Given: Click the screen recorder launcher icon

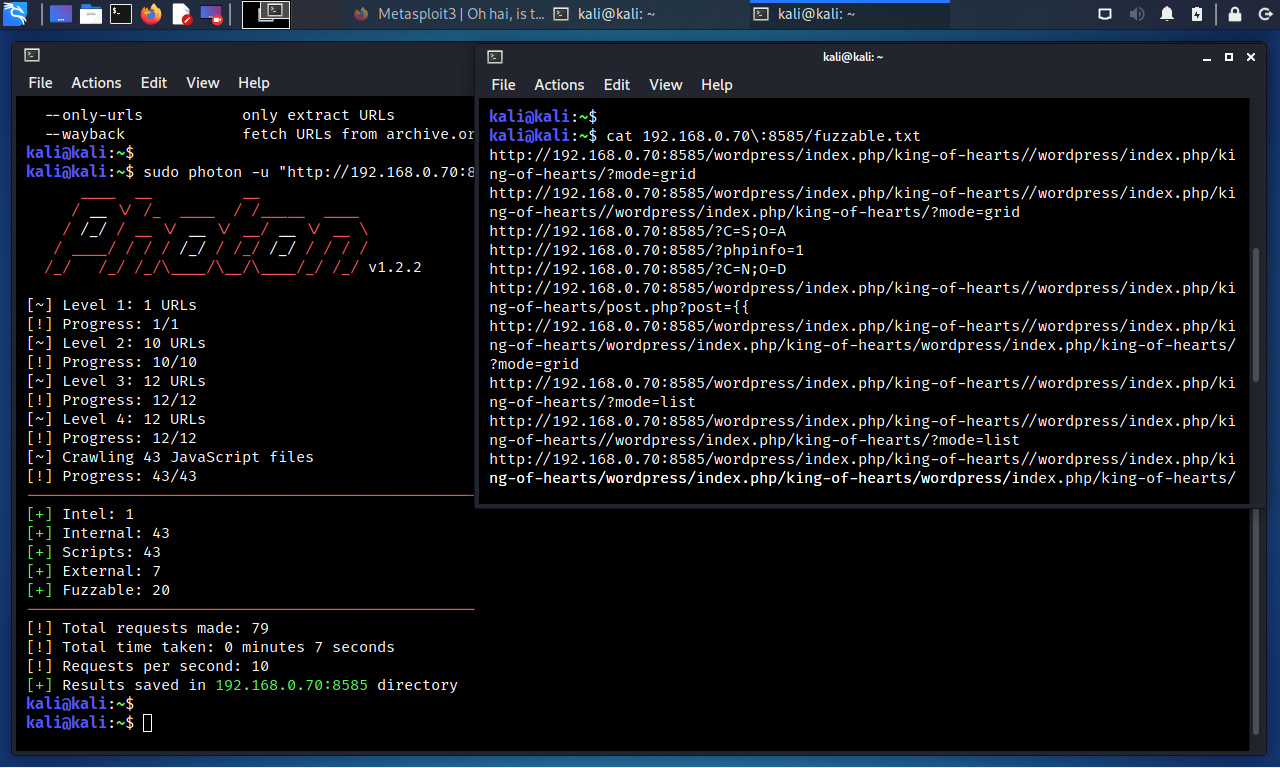Looking at the screenshot, I should 211,14.
